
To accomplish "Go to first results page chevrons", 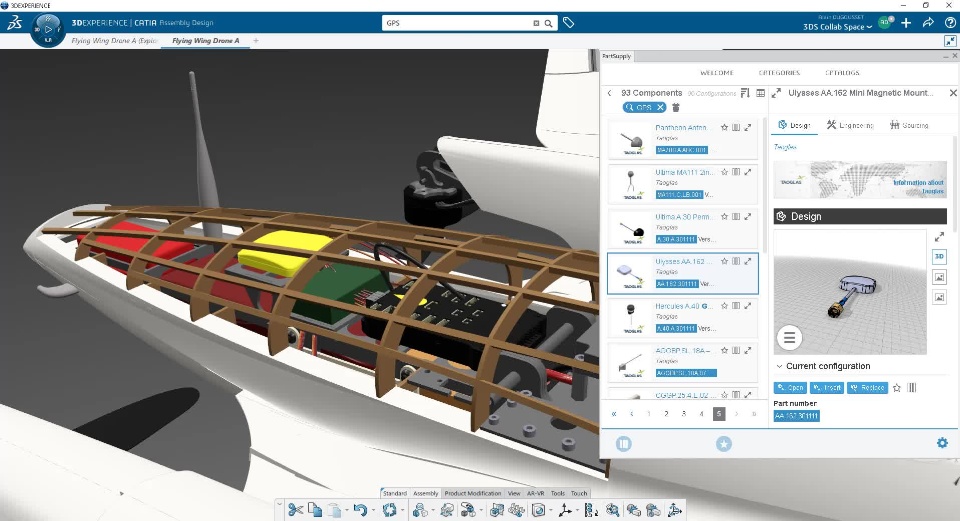I will pos(614,414).
